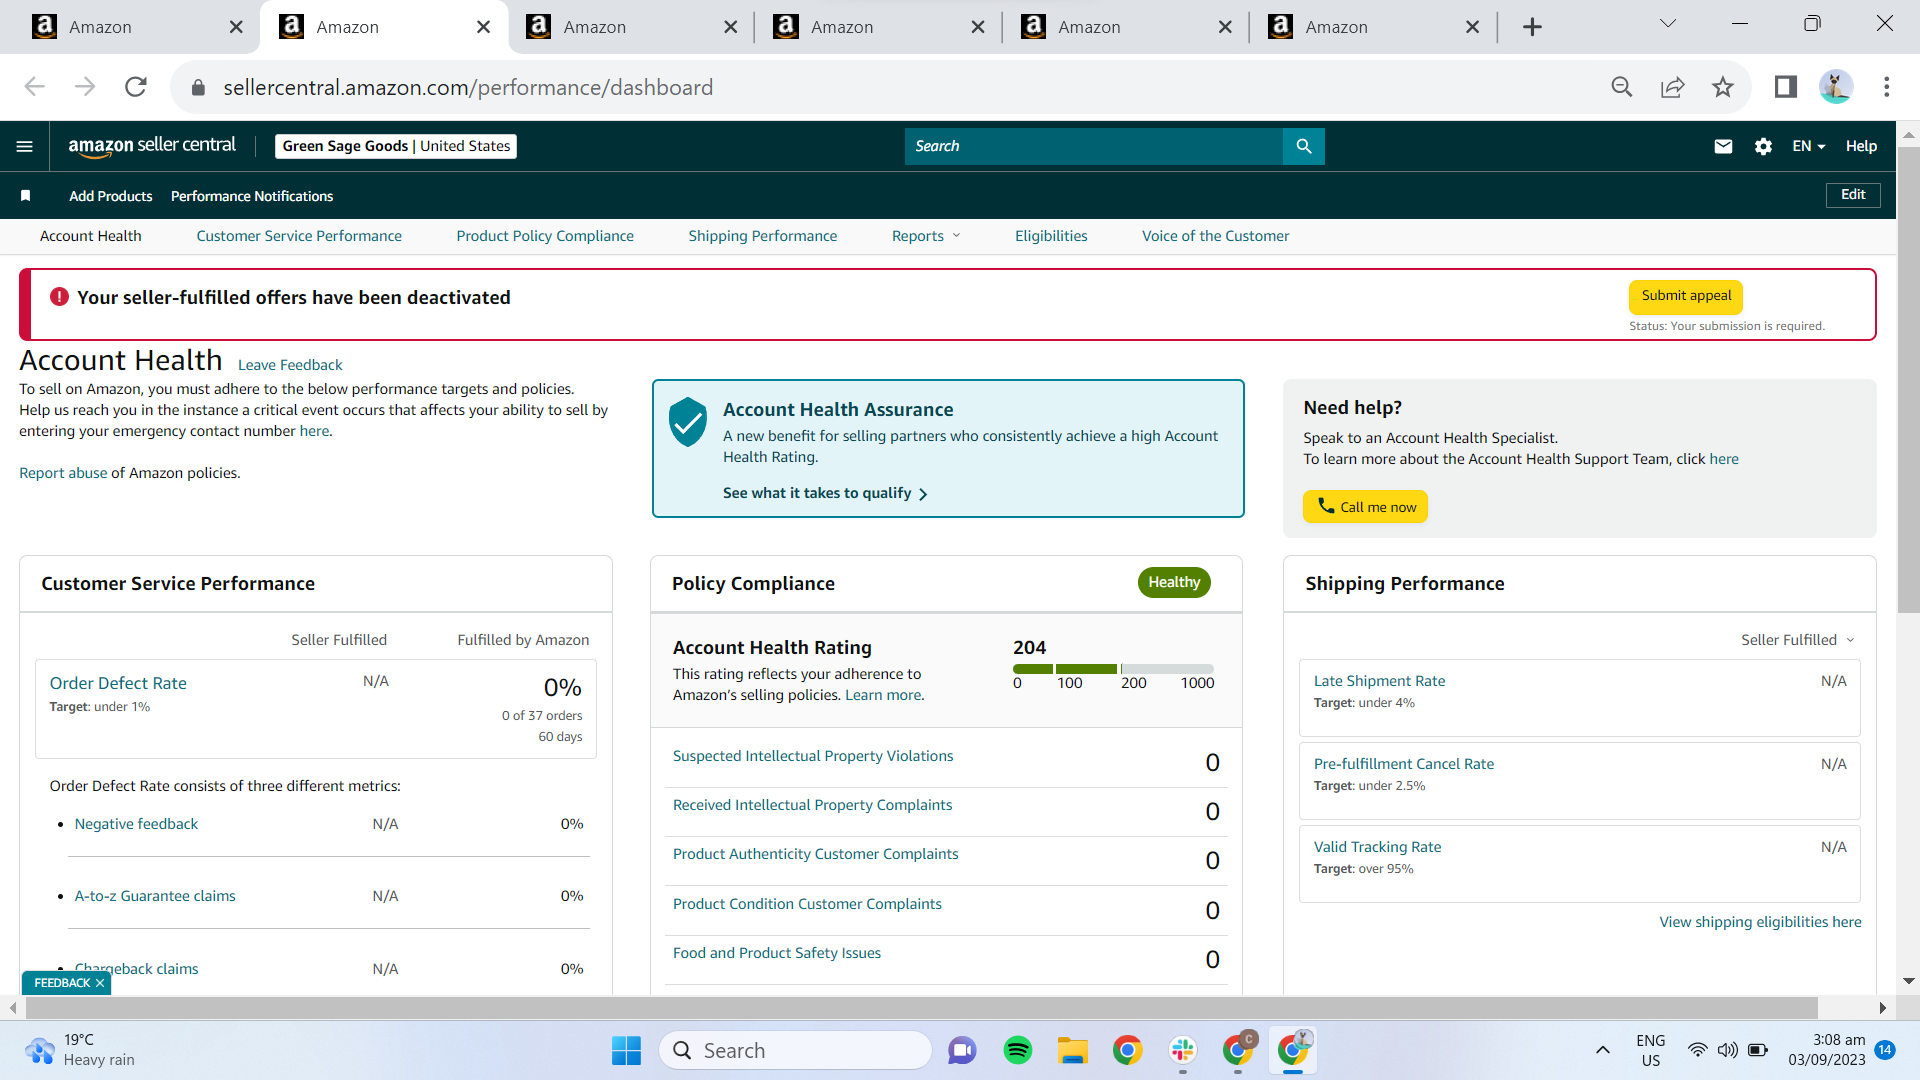Click the Edit button in the favorites bar
1920x1080 pixels.
[x=1853, y=195]
